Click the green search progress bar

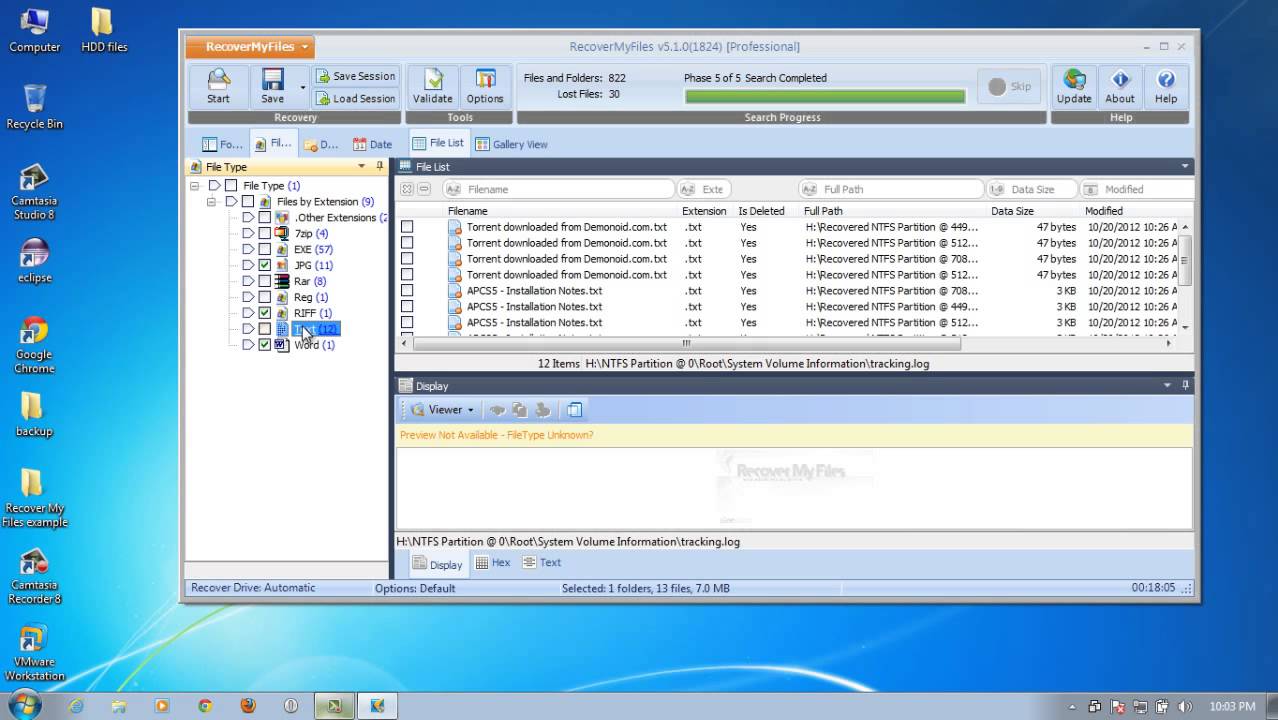click(x=825, y=97)
